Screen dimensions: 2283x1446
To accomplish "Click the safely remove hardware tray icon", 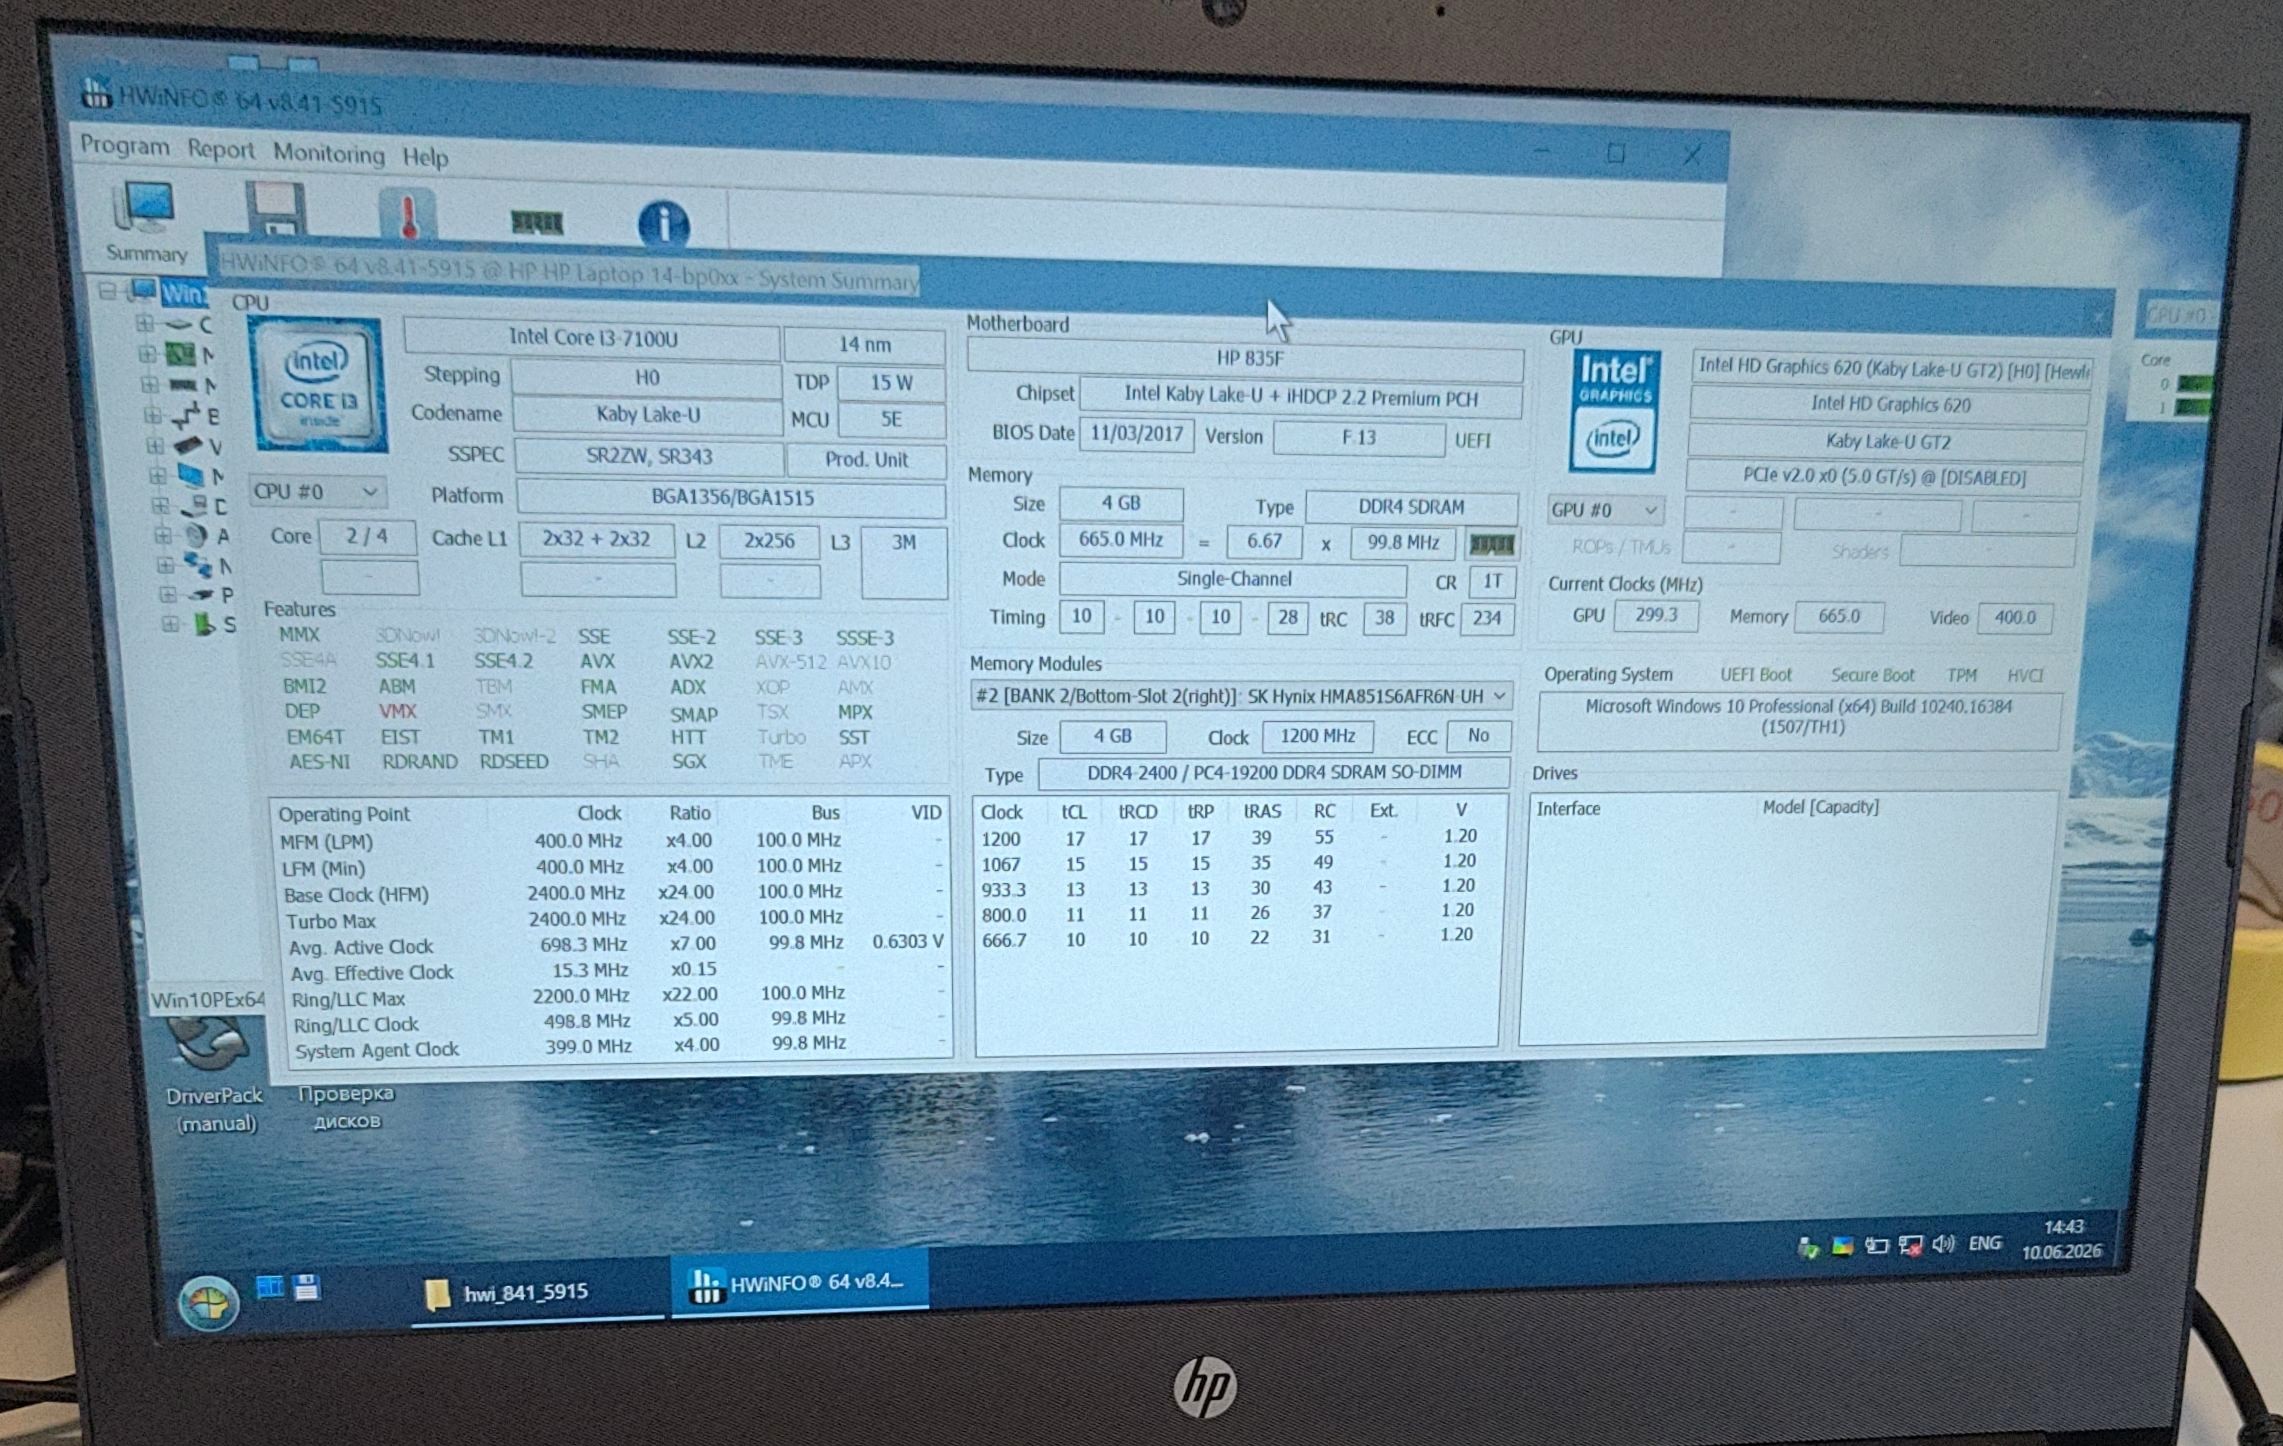I will coord(1807,1247).
